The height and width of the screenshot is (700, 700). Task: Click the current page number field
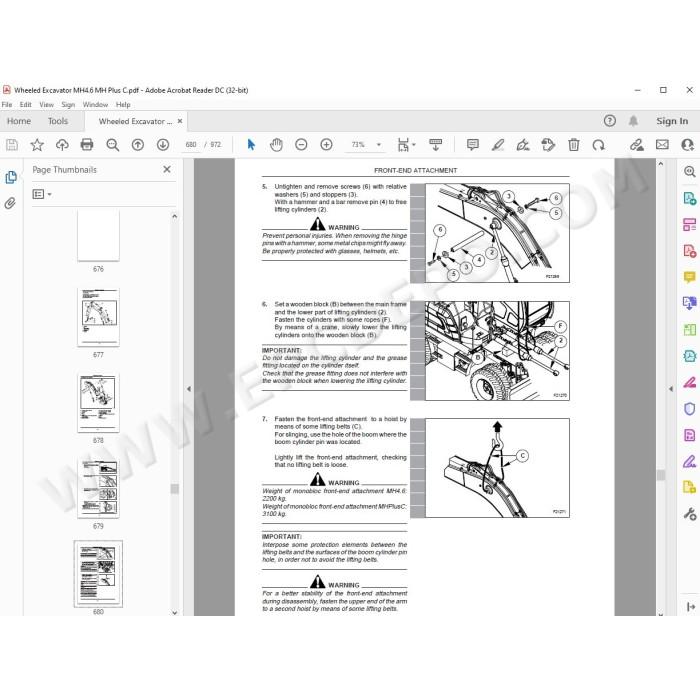click(191, 145)
